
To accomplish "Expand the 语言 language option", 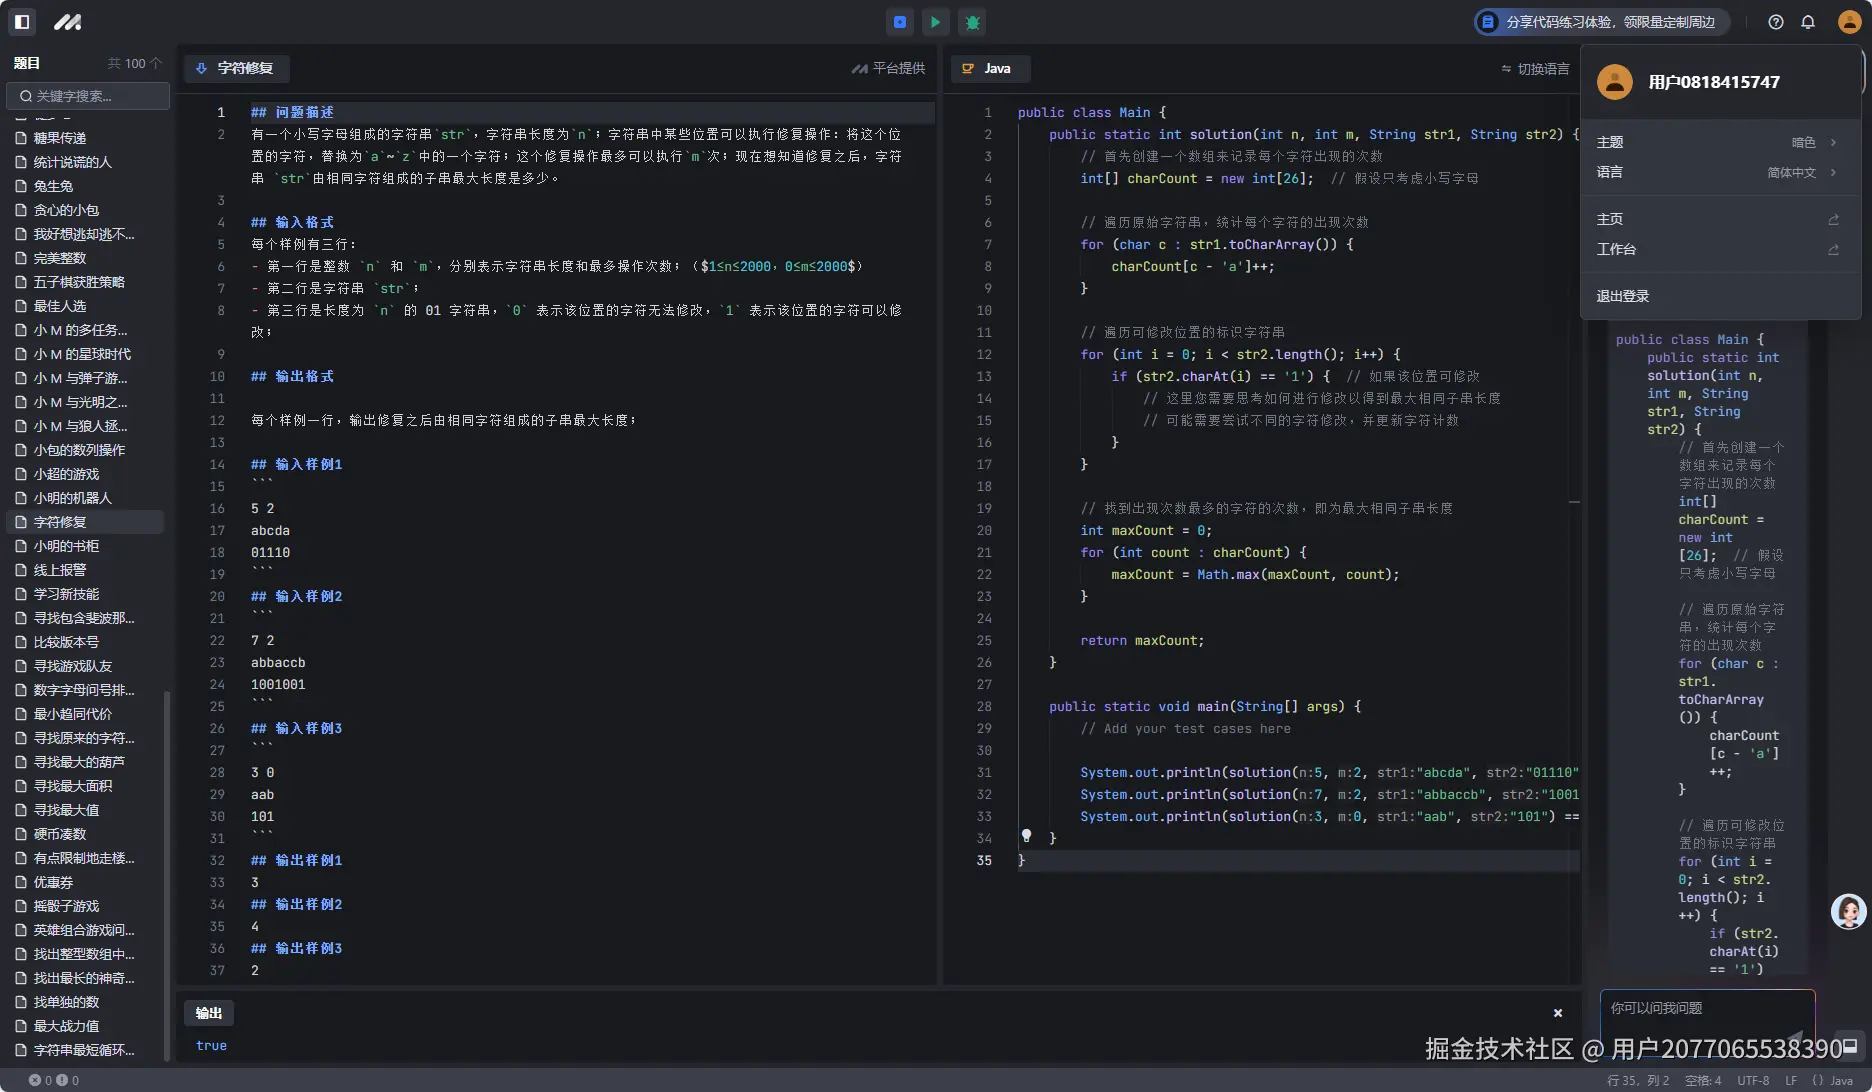I will point(1718,173).
